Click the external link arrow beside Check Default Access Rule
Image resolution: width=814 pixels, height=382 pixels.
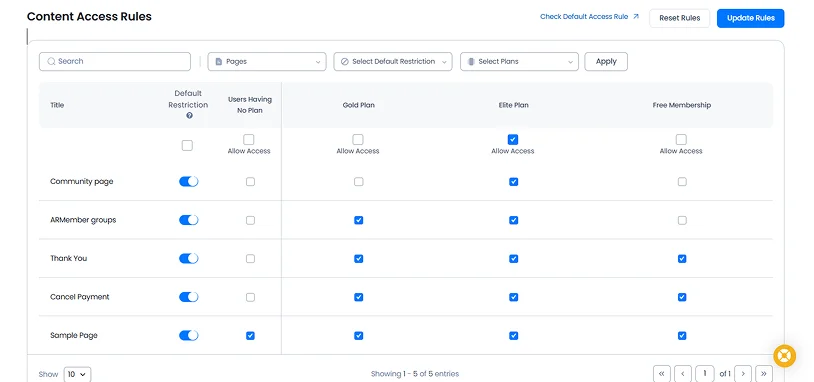click(x=636, y=17)
